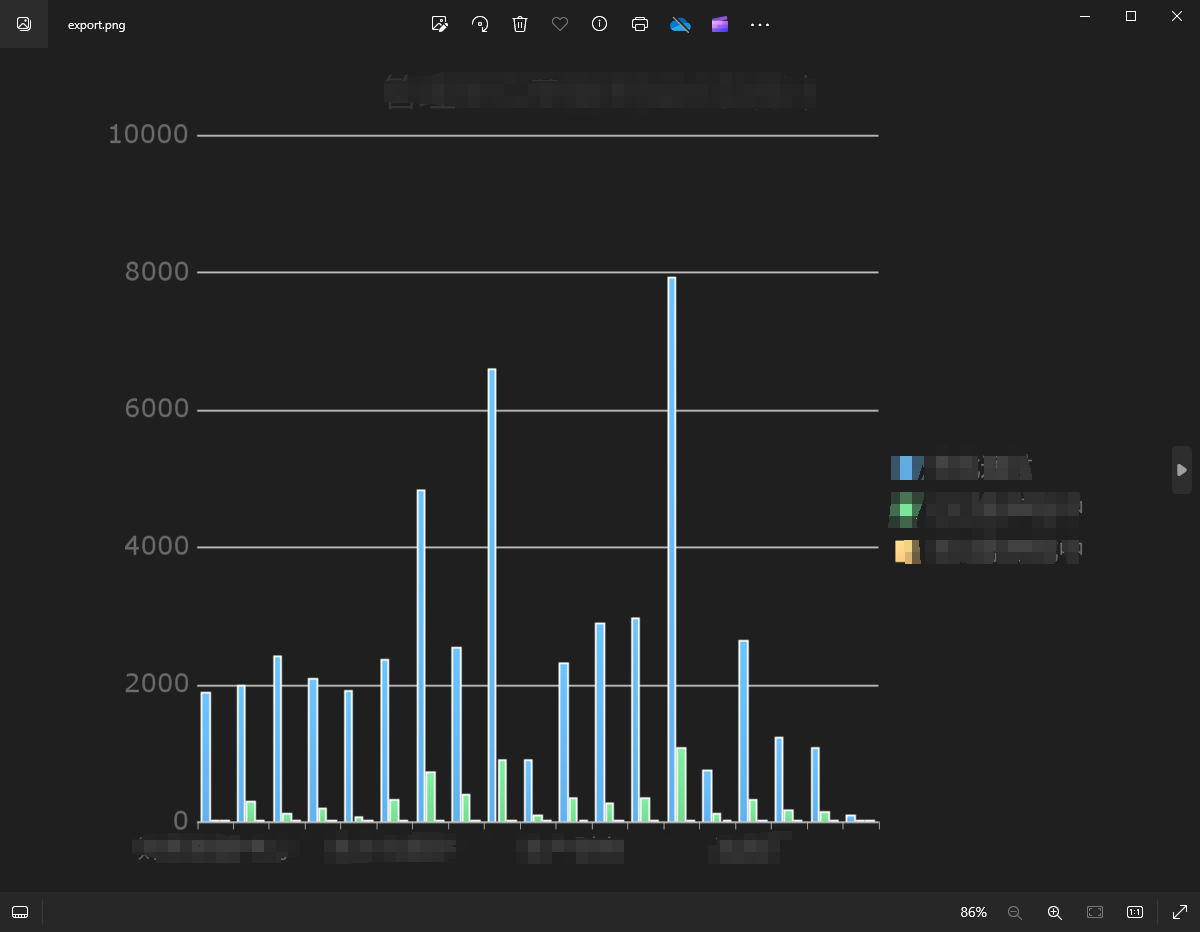Open the Edit image tool
Screen dimensions: 1200x932
439,24
